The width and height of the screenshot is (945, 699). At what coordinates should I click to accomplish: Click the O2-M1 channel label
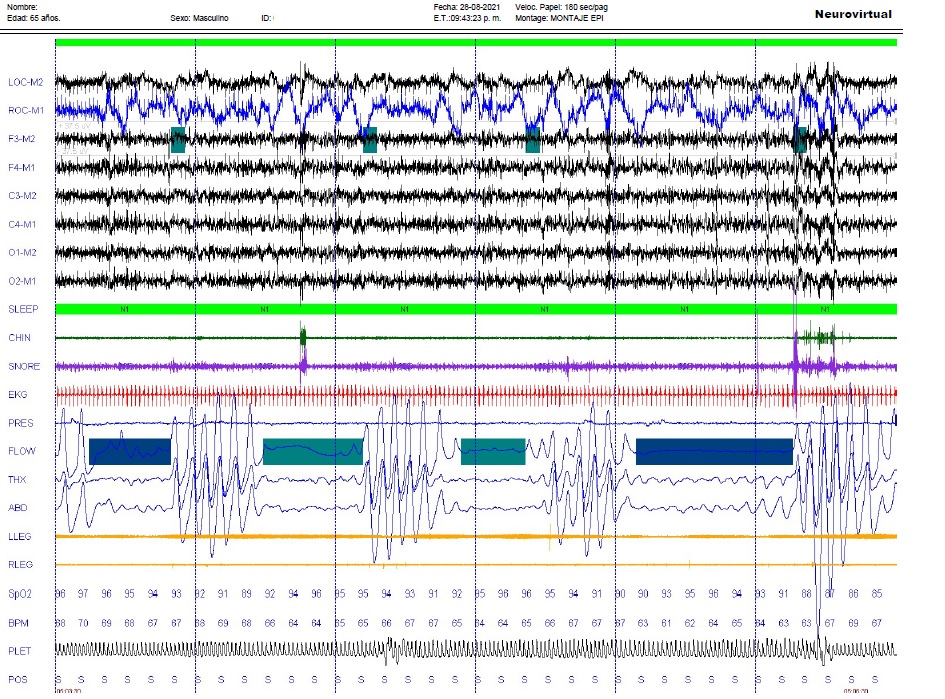click(22, 281)
